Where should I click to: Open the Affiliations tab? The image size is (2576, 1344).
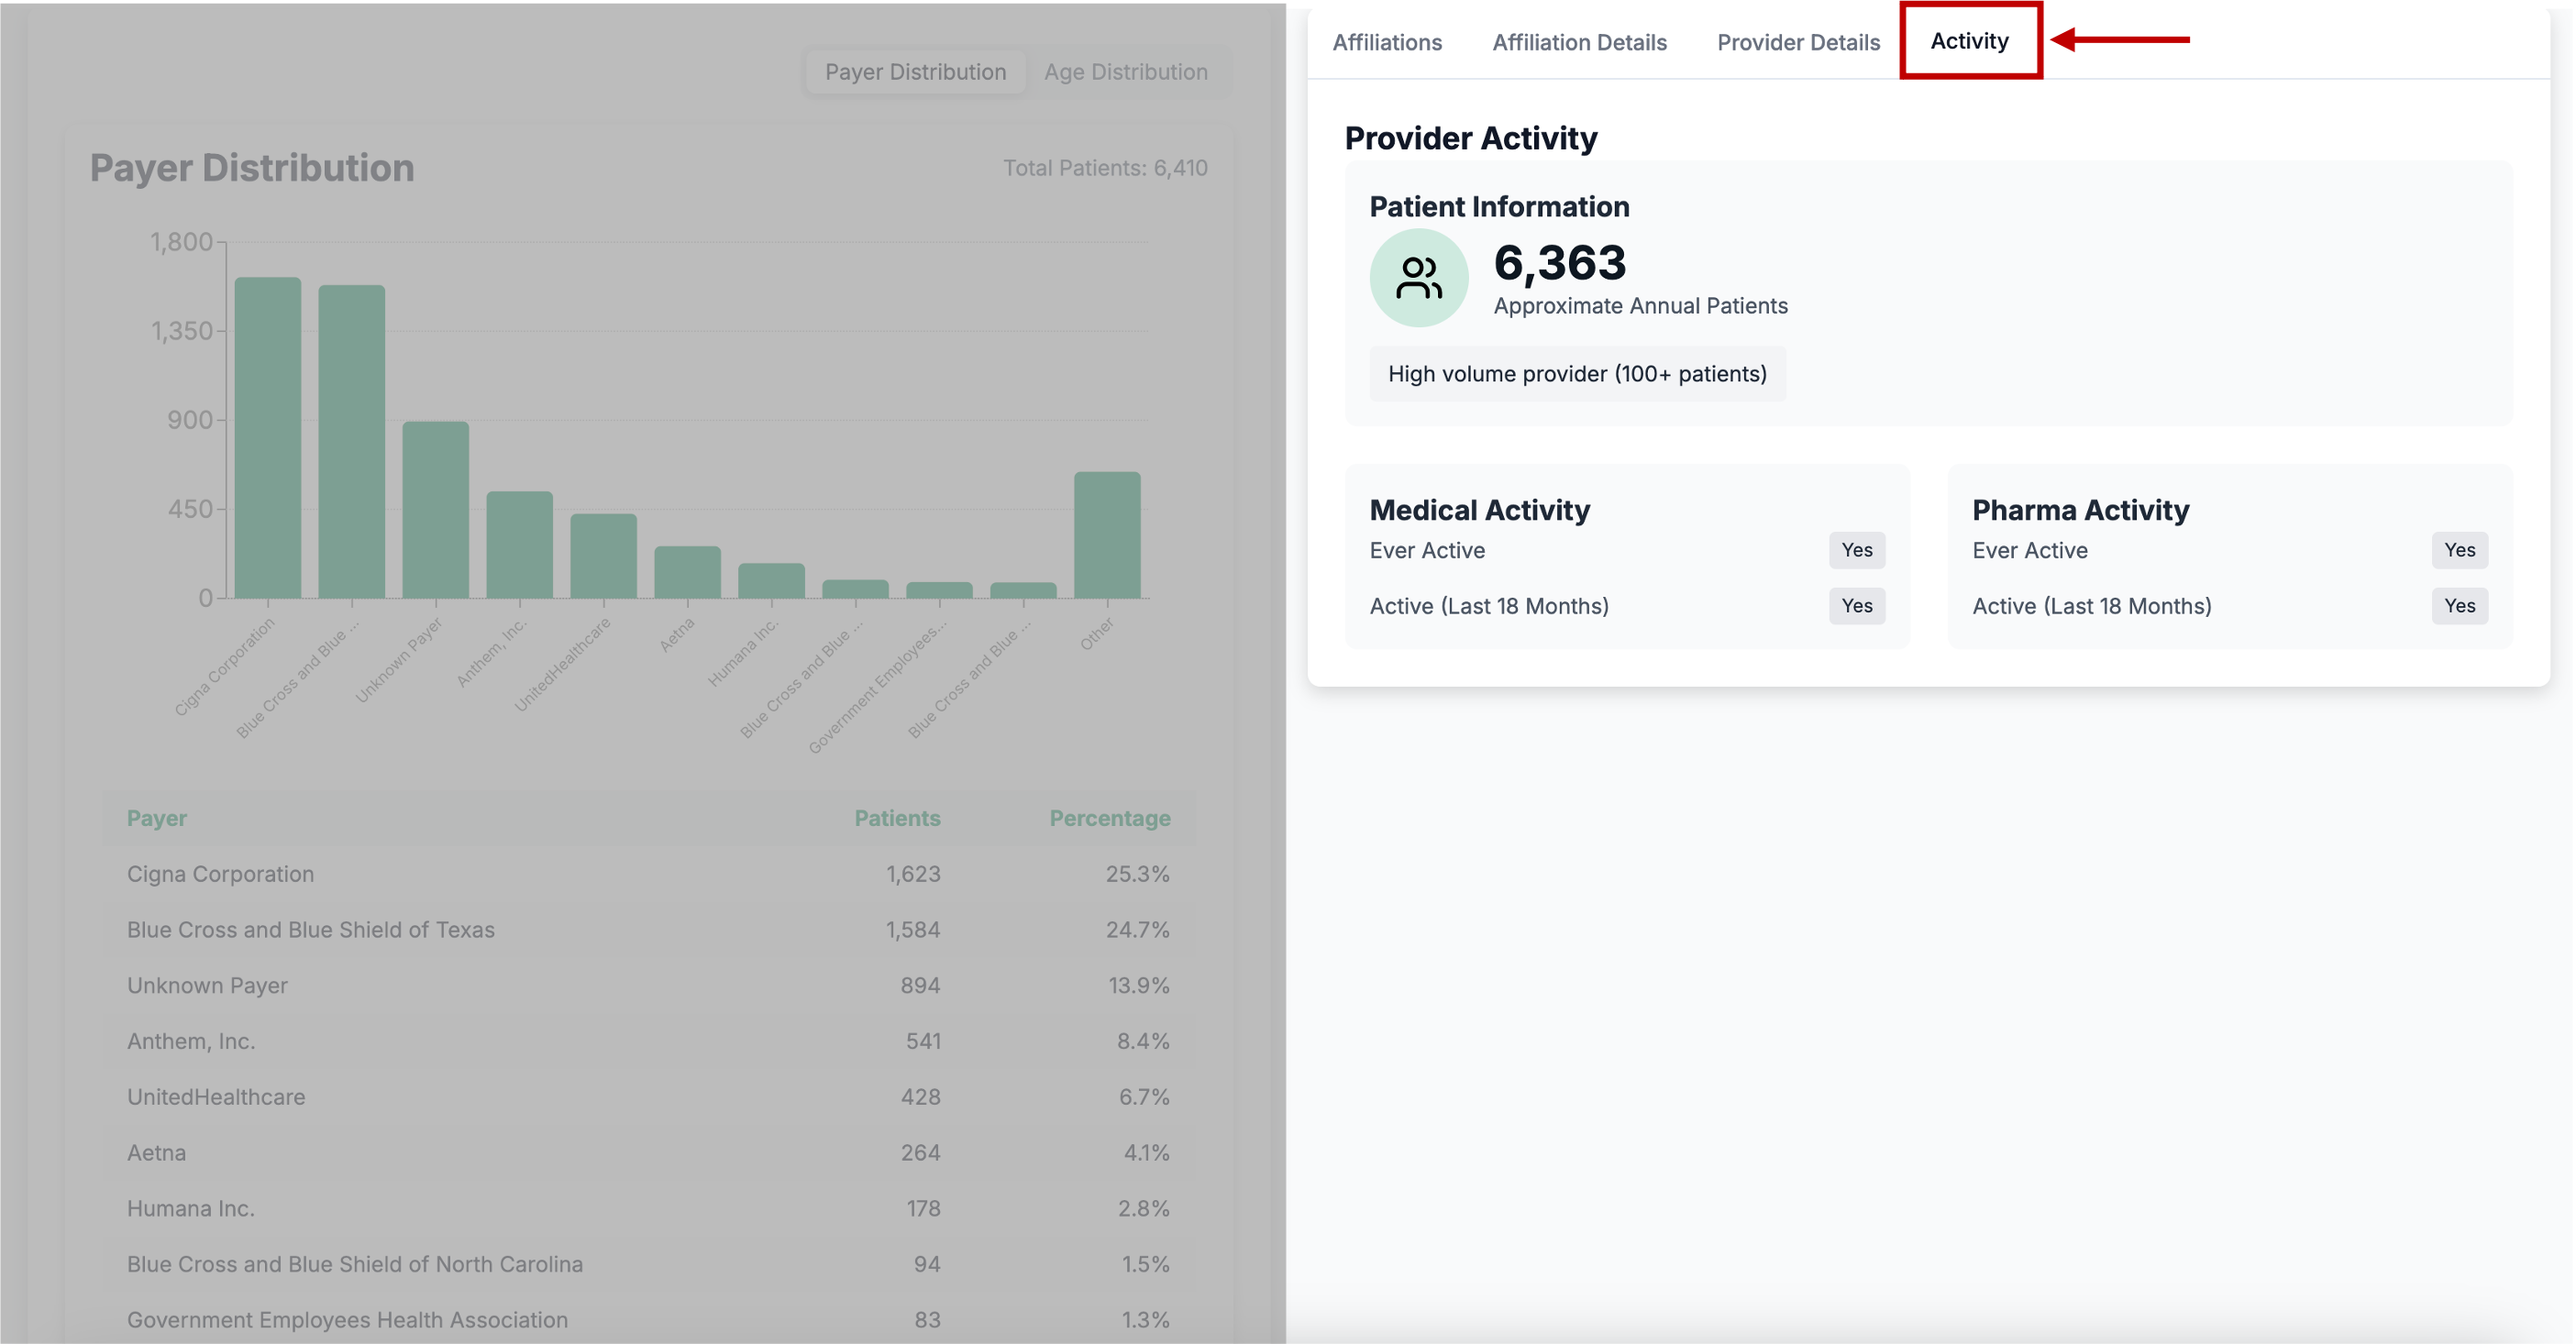coord(1386,43)
